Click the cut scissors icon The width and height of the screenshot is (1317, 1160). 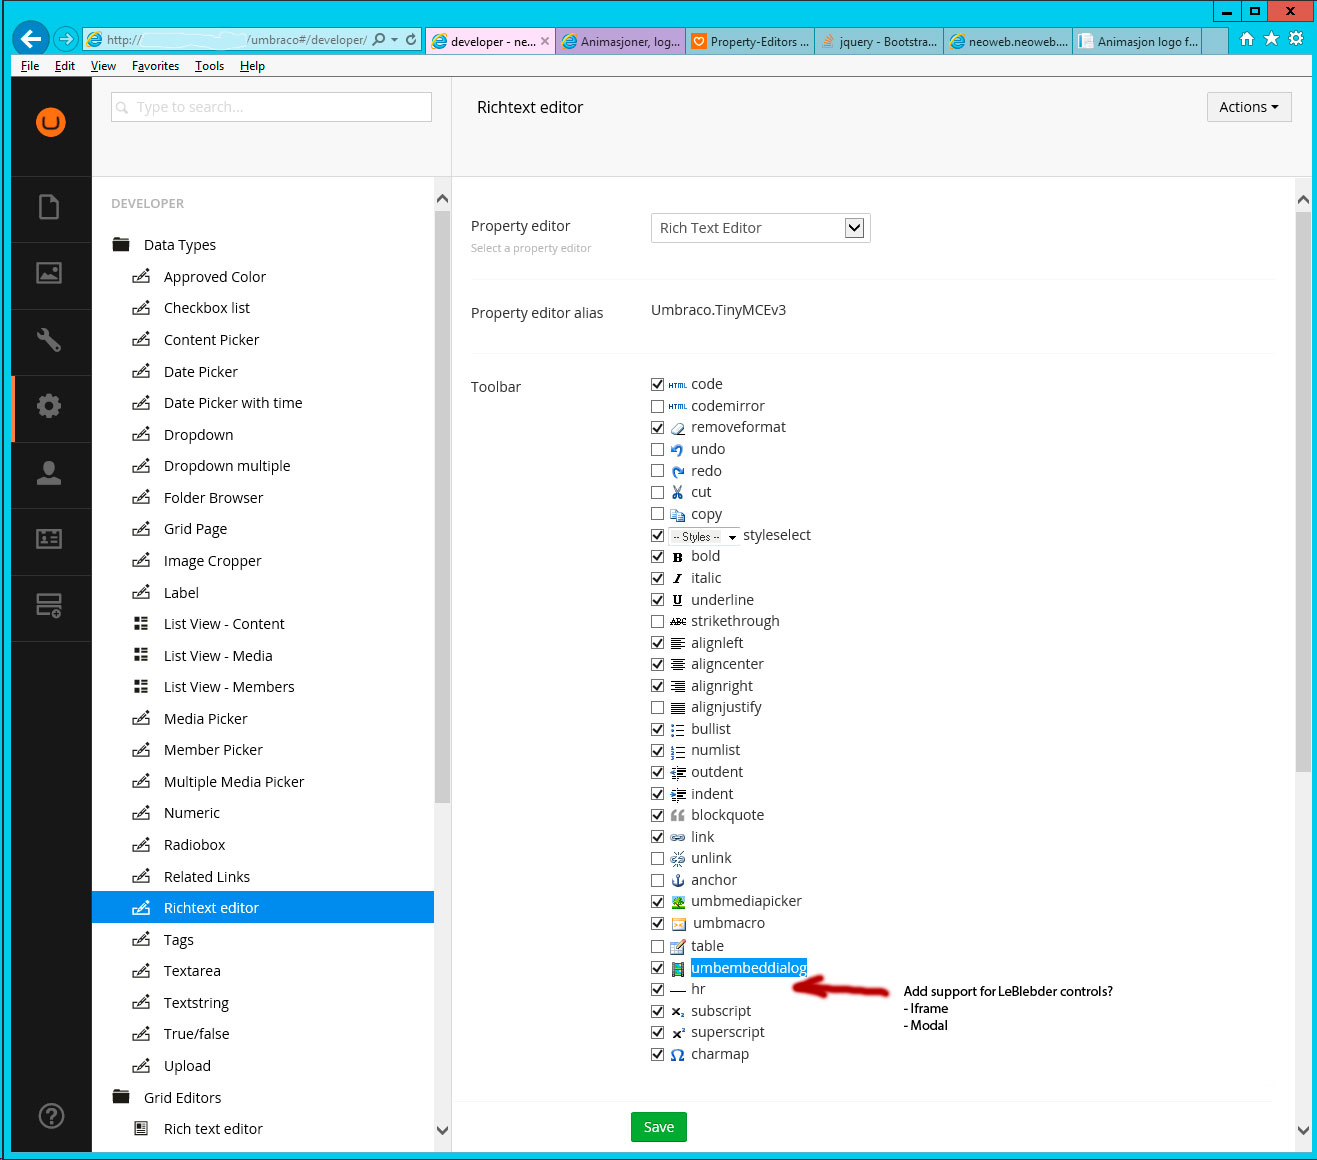(678, 492)
